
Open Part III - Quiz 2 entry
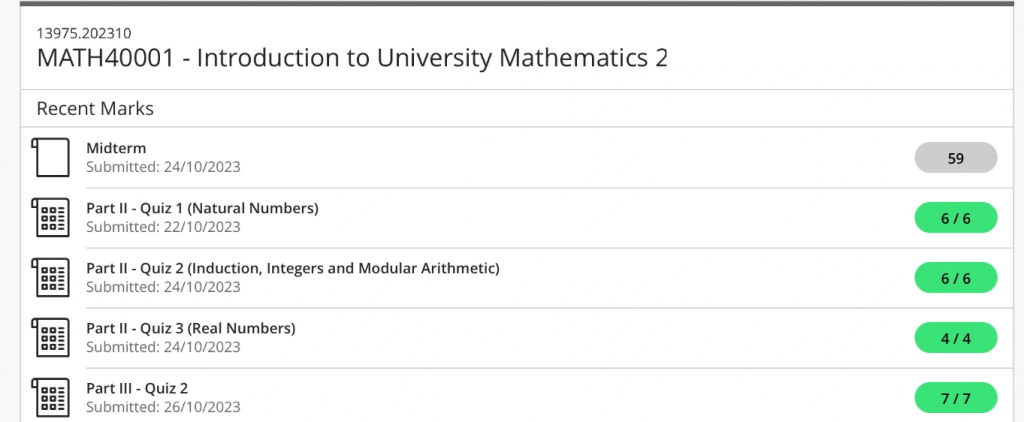point(137,389)
